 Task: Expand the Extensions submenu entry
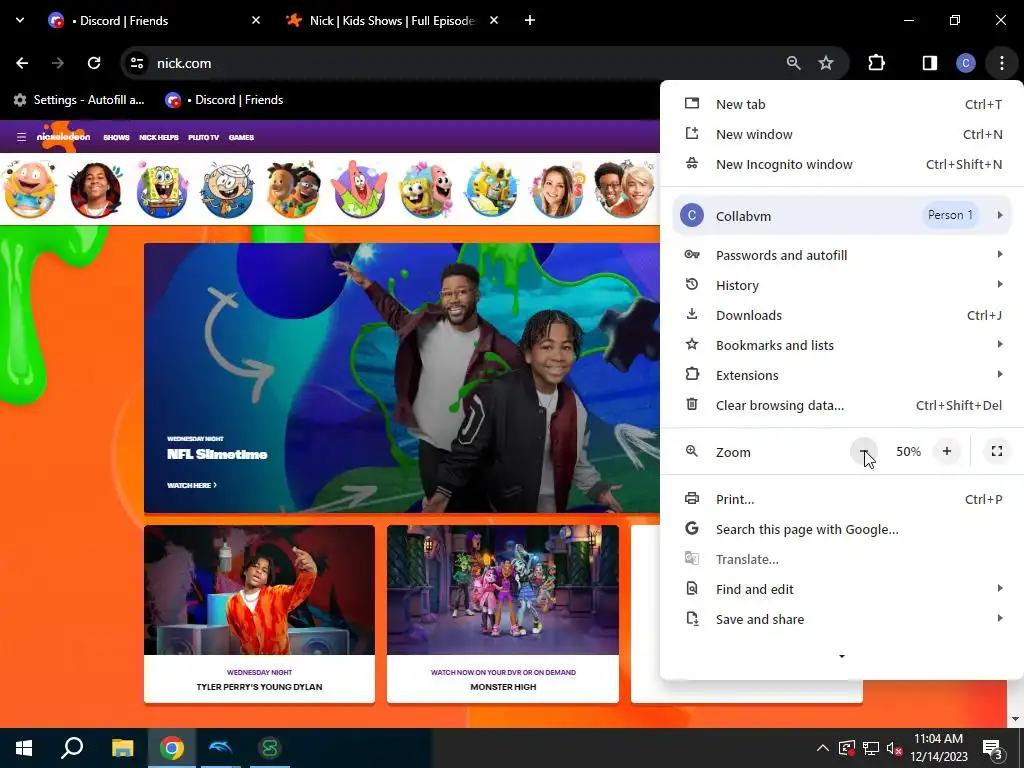click(x=842, y=375)
